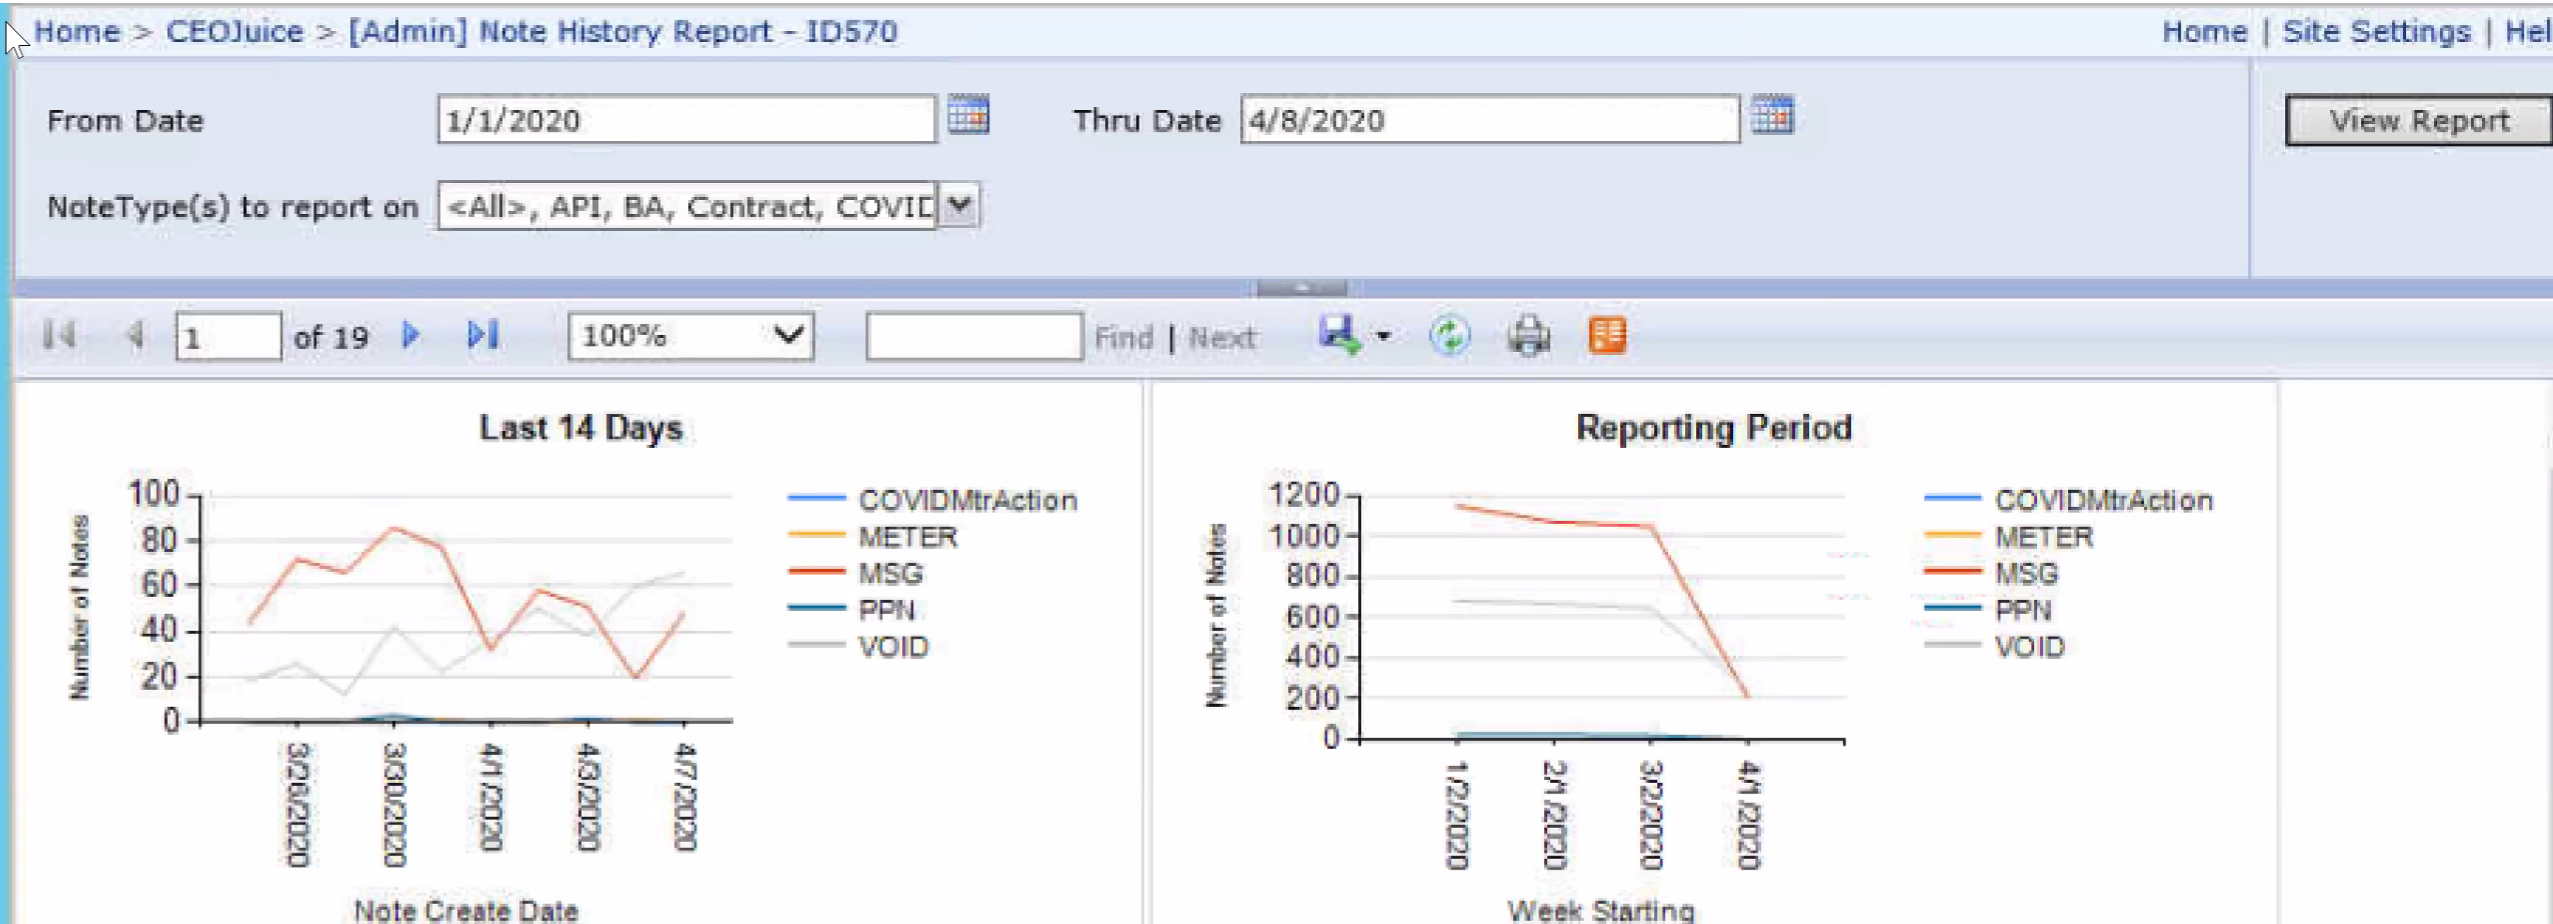Click the Note Create Date axis title
Image resolution: width=2553 pixels, height=924 pixels.
(466, 910)
